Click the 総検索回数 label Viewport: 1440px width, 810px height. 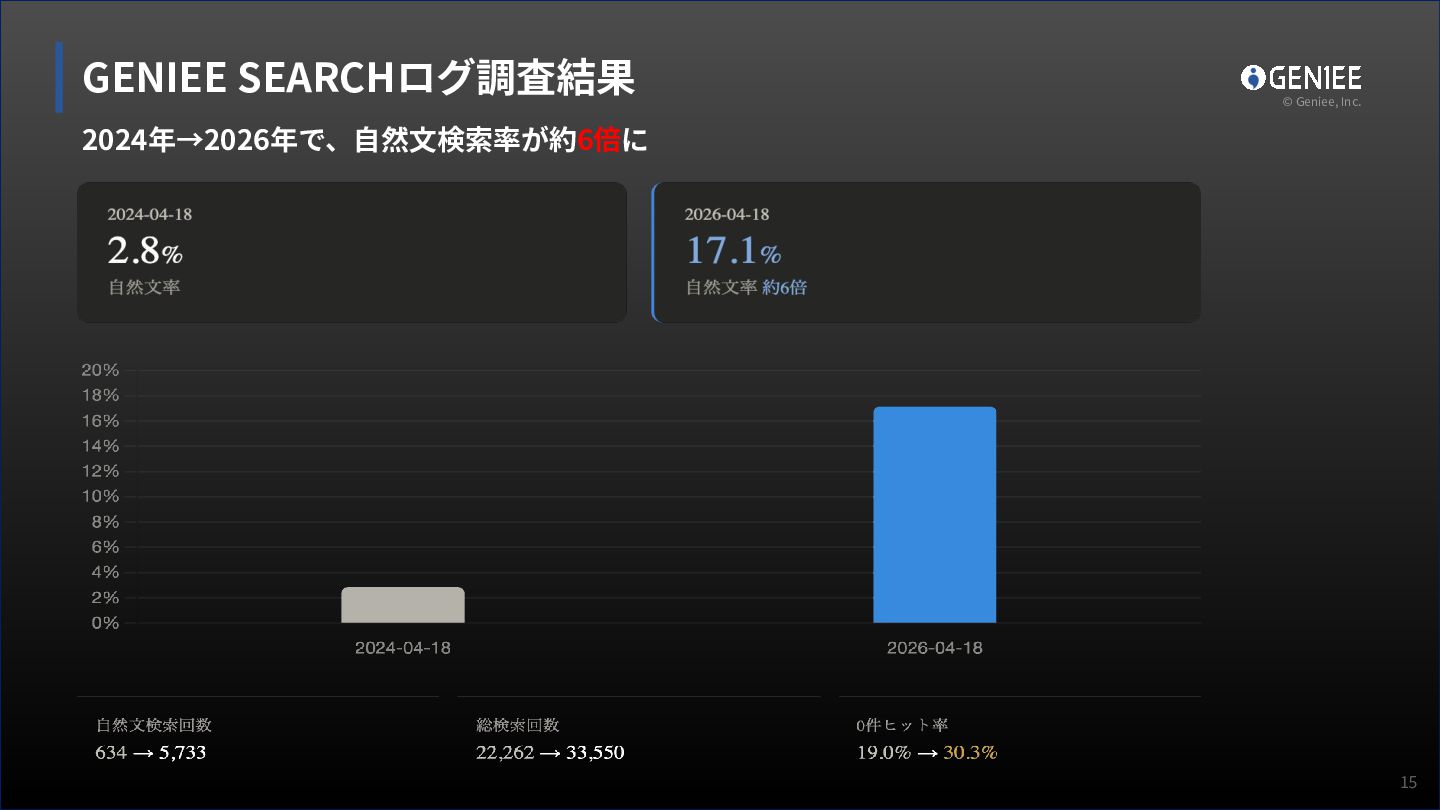point(518,725)
